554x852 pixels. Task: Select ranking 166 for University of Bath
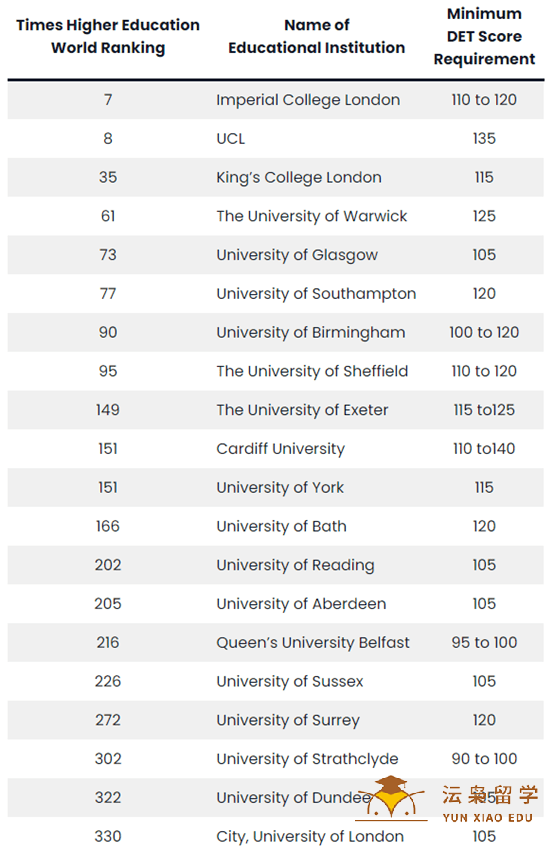[108, 526]
